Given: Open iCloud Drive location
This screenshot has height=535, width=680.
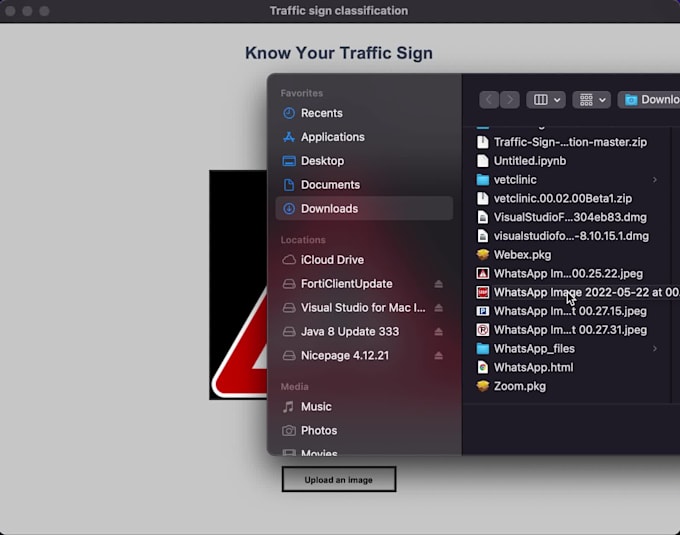Looking at the screenshot, I should [x=364, y=260].
